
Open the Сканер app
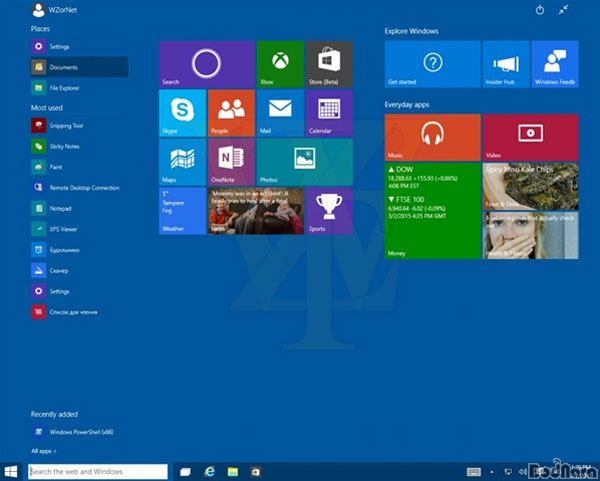tap(79, 271)
